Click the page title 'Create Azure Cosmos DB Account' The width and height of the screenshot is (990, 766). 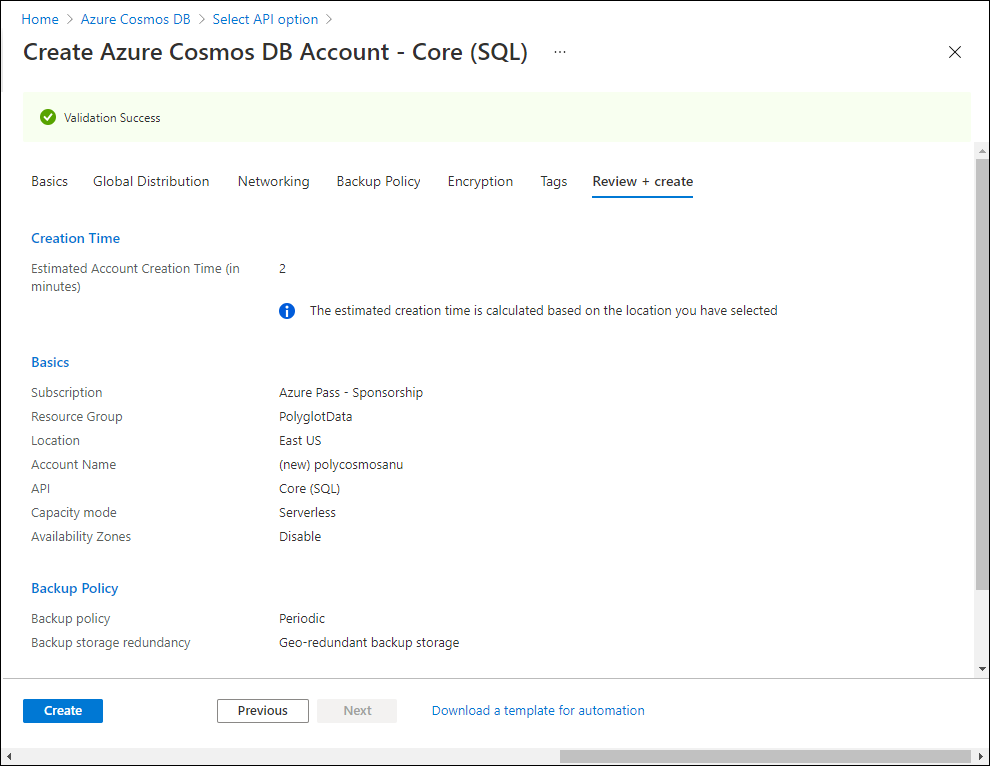(275, 52)
